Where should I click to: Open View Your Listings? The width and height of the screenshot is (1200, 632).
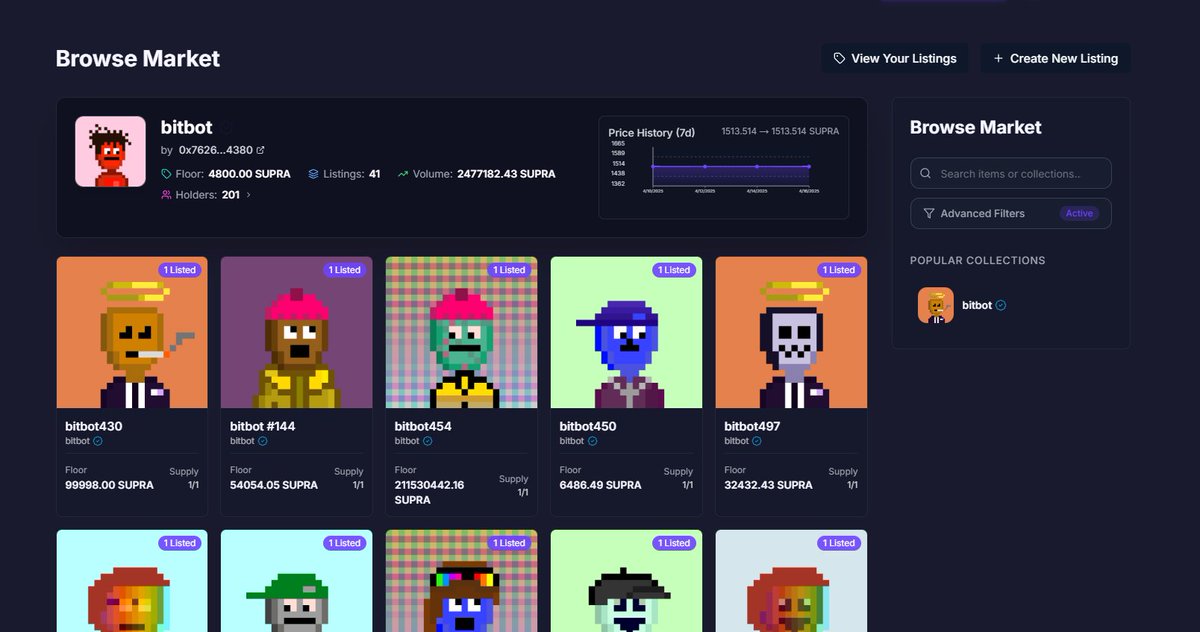tap(895, 58)
